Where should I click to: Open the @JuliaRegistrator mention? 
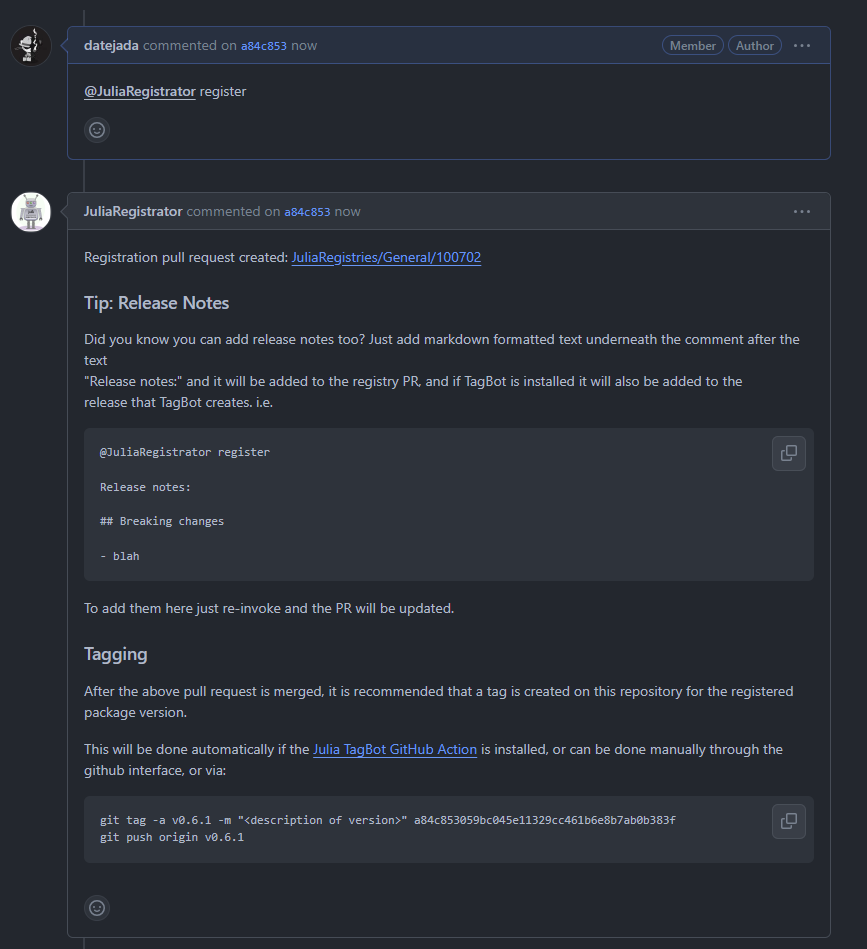[x=139, y=91]
